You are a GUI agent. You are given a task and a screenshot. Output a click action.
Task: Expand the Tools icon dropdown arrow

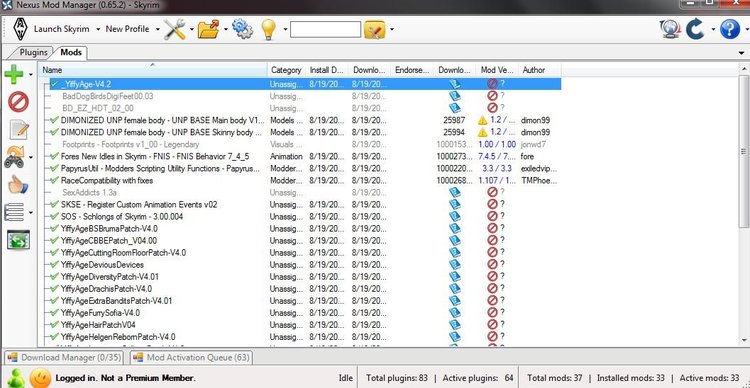(191, 29)
